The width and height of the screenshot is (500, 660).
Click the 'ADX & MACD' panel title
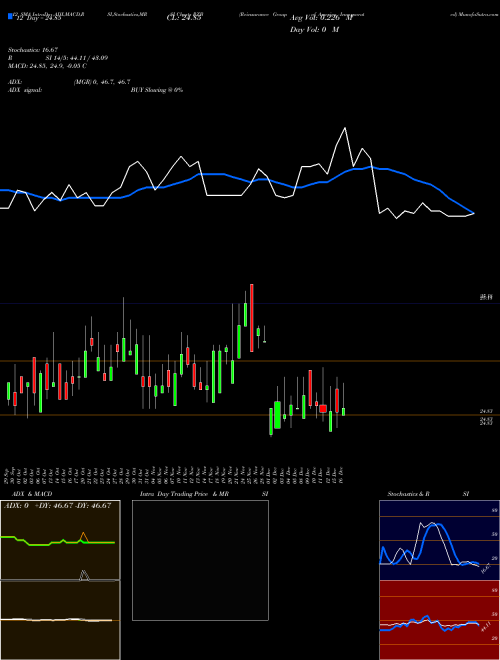tap(32, 494)
